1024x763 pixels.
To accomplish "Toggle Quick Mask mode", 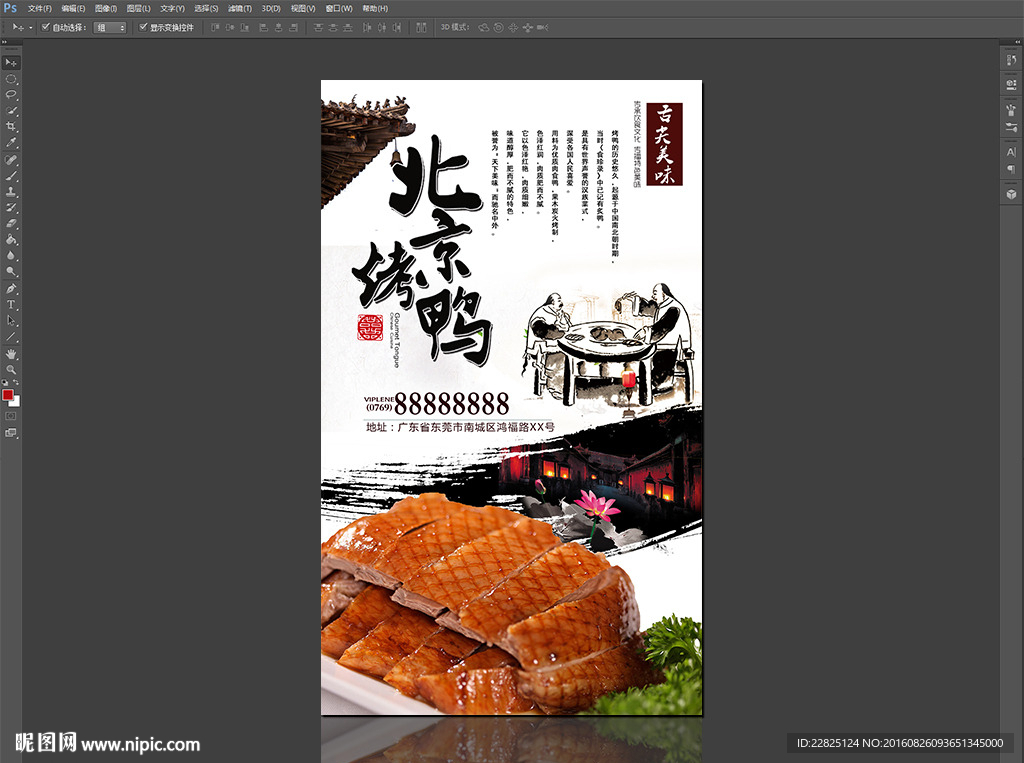I will (11, 416).
